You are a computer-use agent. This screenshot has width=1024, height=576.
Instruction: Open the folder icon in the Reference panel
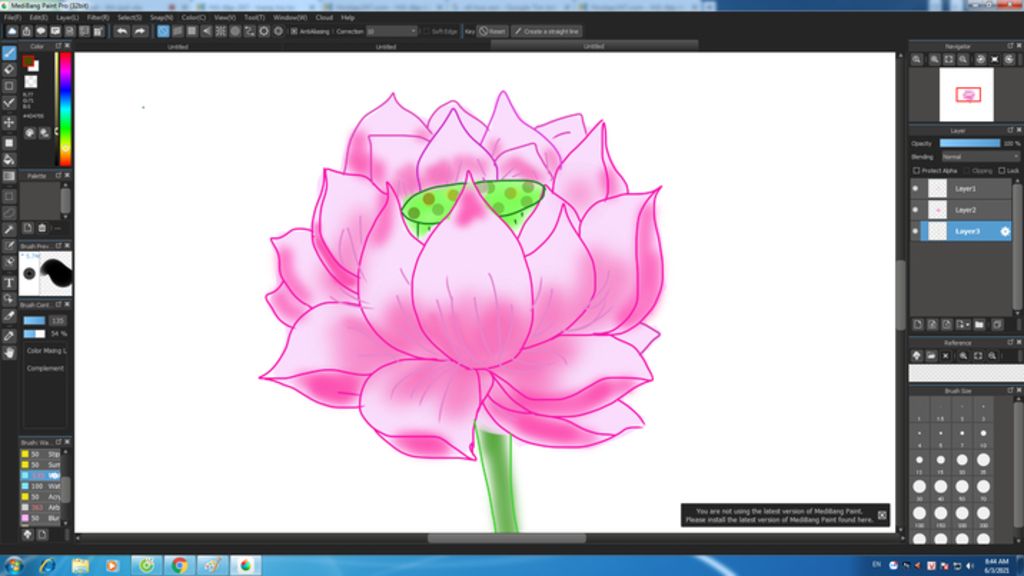931,356
